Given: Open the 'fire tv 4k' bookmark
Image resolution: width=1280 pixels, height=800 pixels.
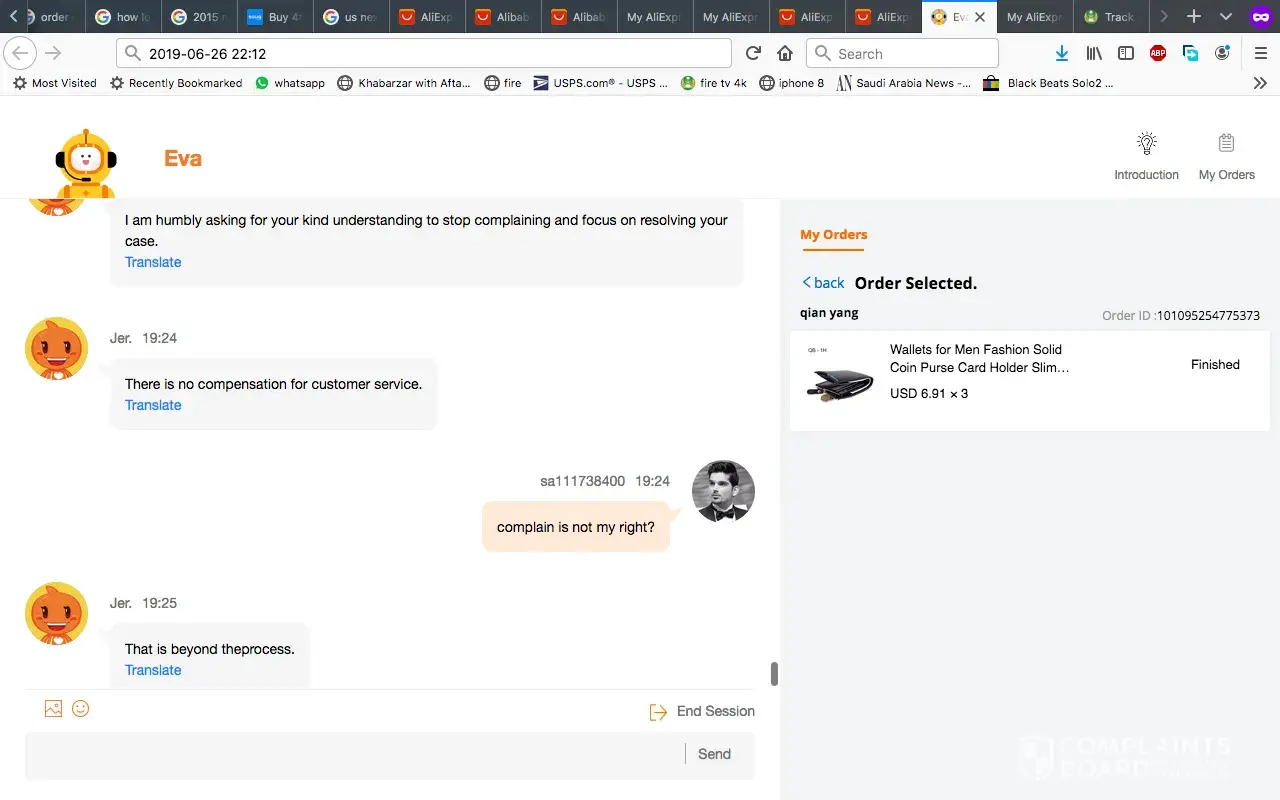Looking at the screenshot, I should click(714, 83).
